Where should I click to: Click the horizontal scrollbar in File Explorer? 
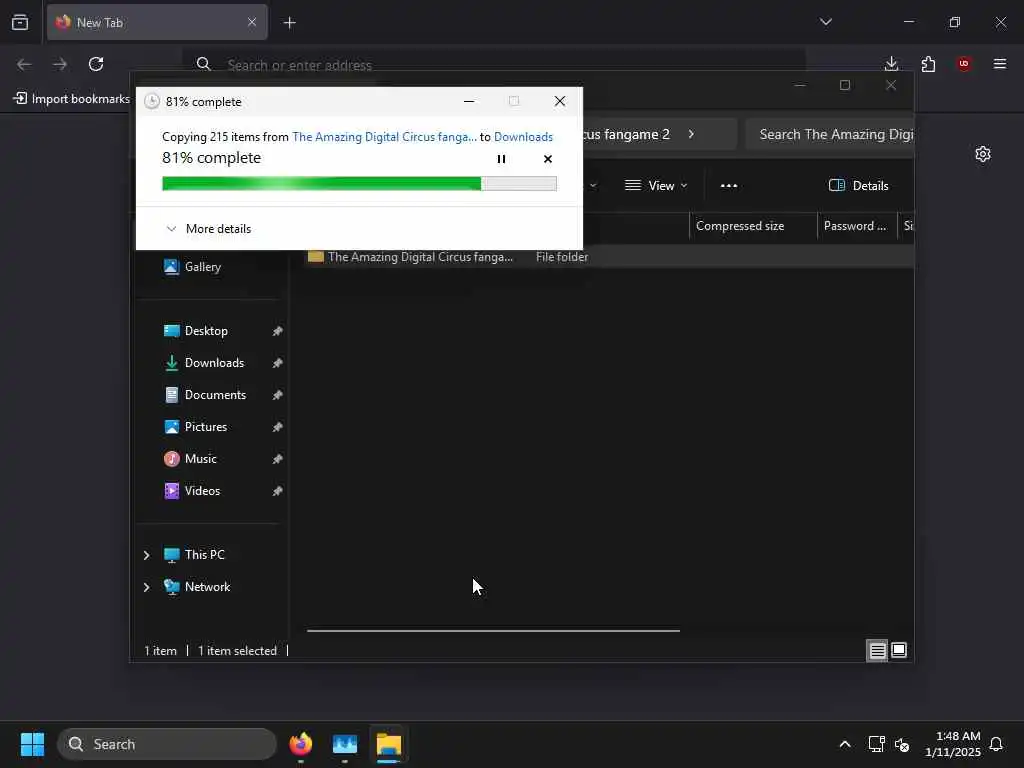pos(493,631)
